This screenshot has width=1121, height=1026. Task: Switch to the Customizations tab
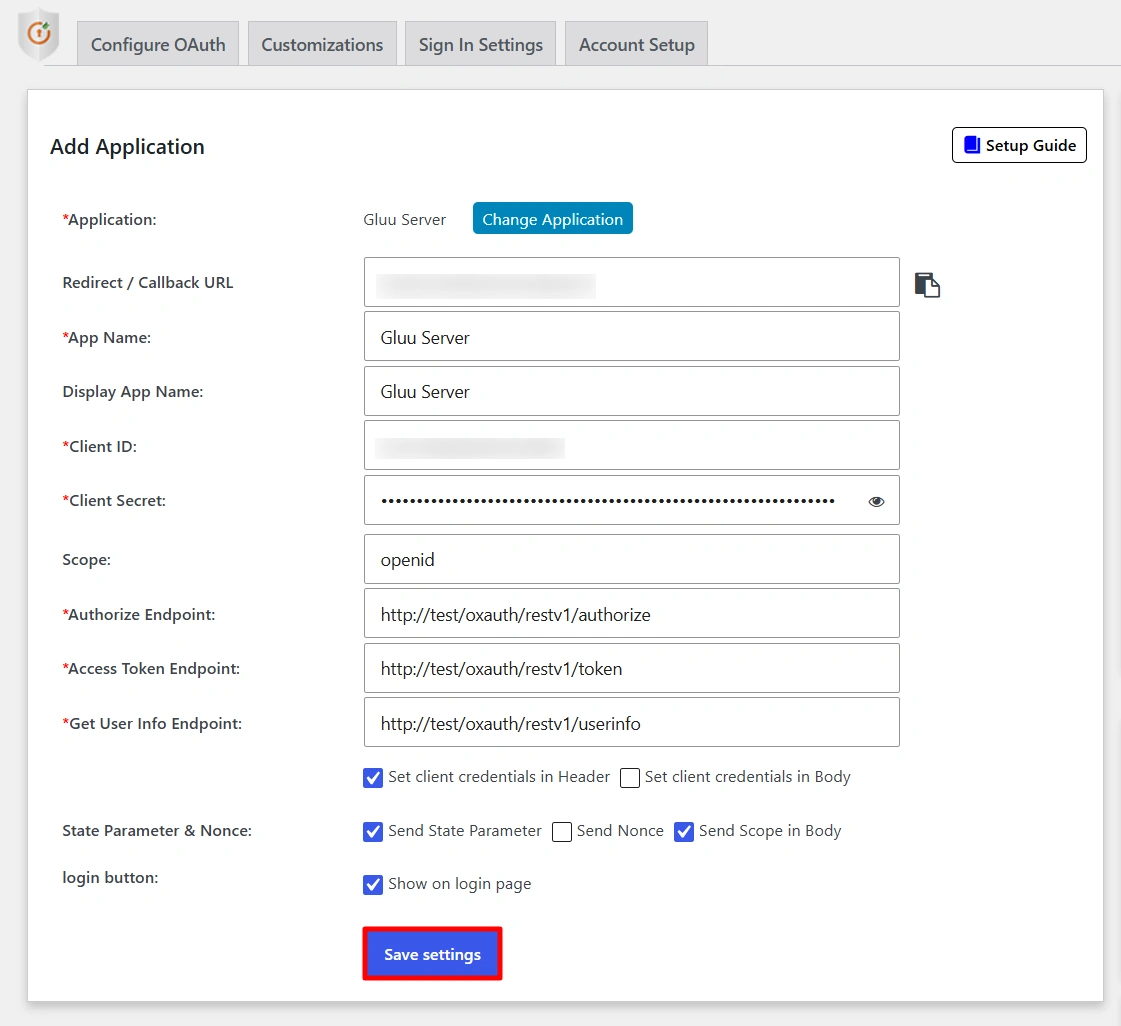point(322,44)
